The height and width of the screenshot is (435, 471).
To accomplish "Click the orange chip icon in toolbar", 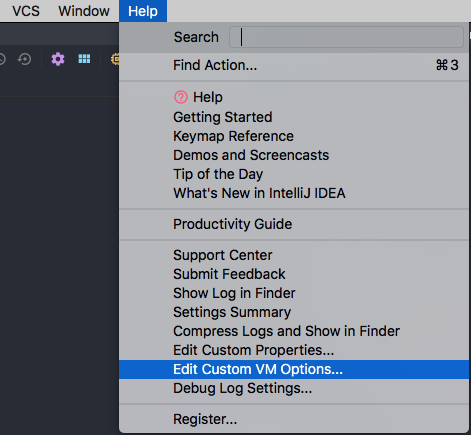I will pyautogui.click(x=115, y=59).
